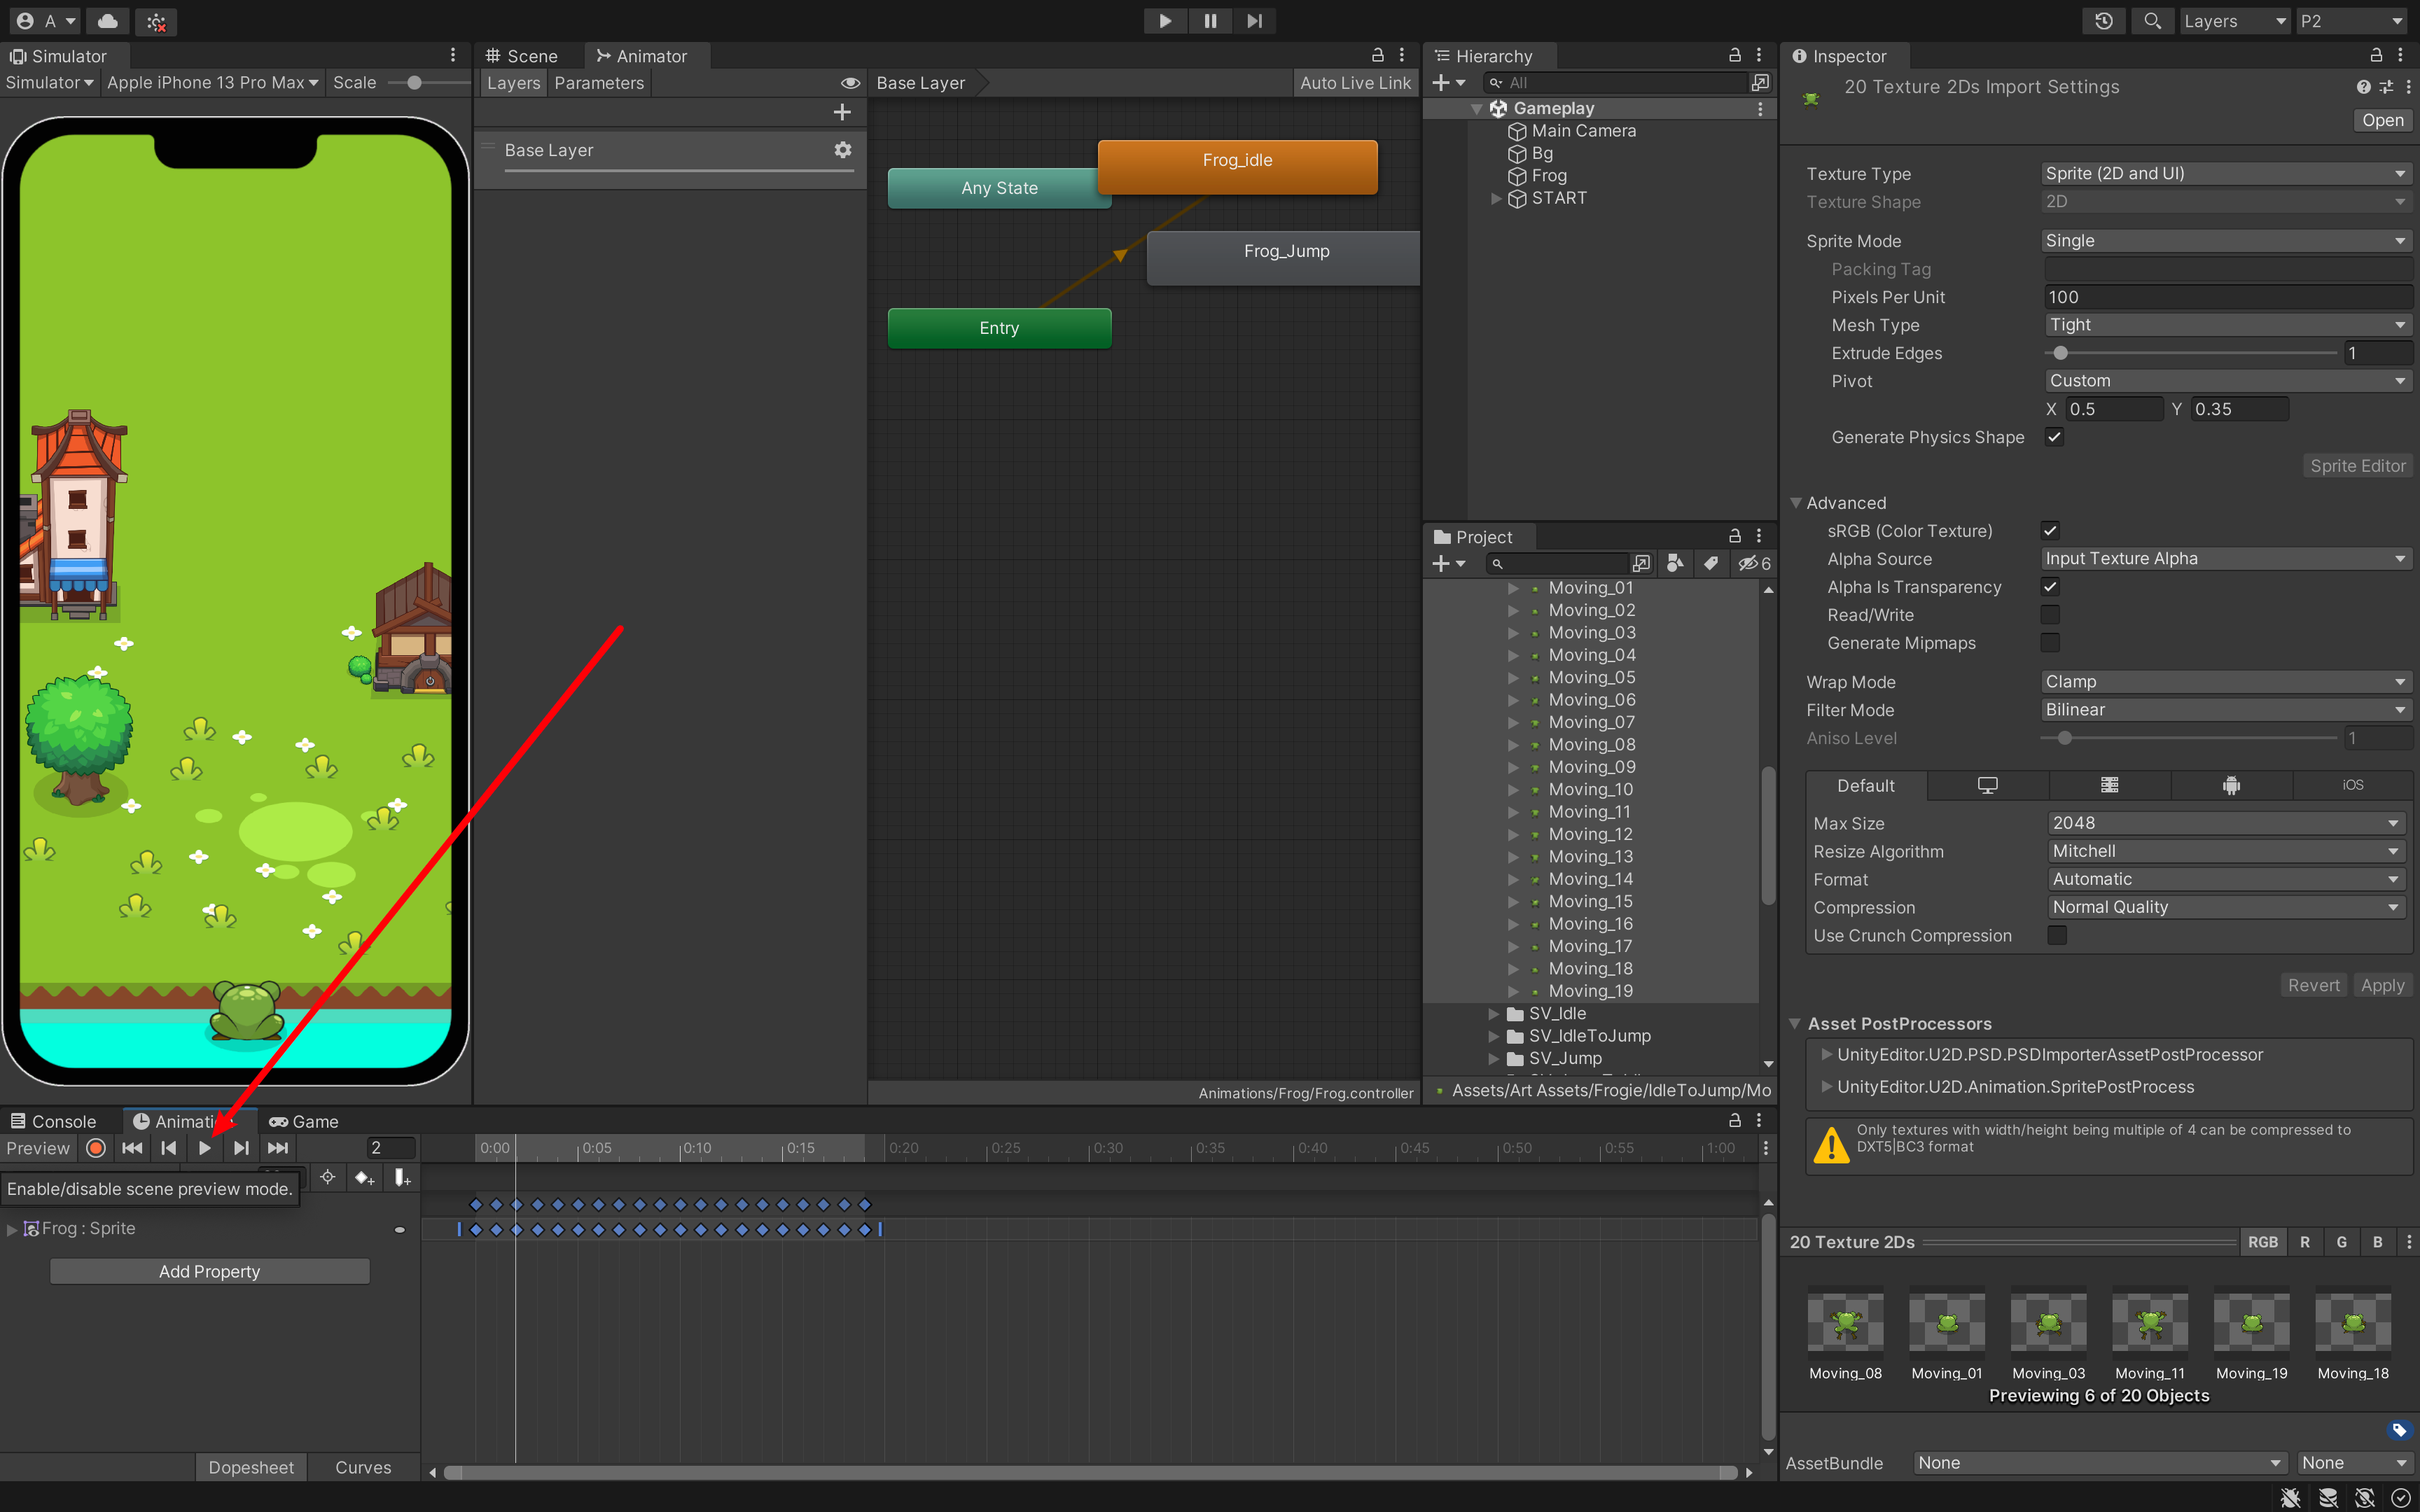Open Animator Parameters tab
2420x1512 pixels.
pos(599,83)
